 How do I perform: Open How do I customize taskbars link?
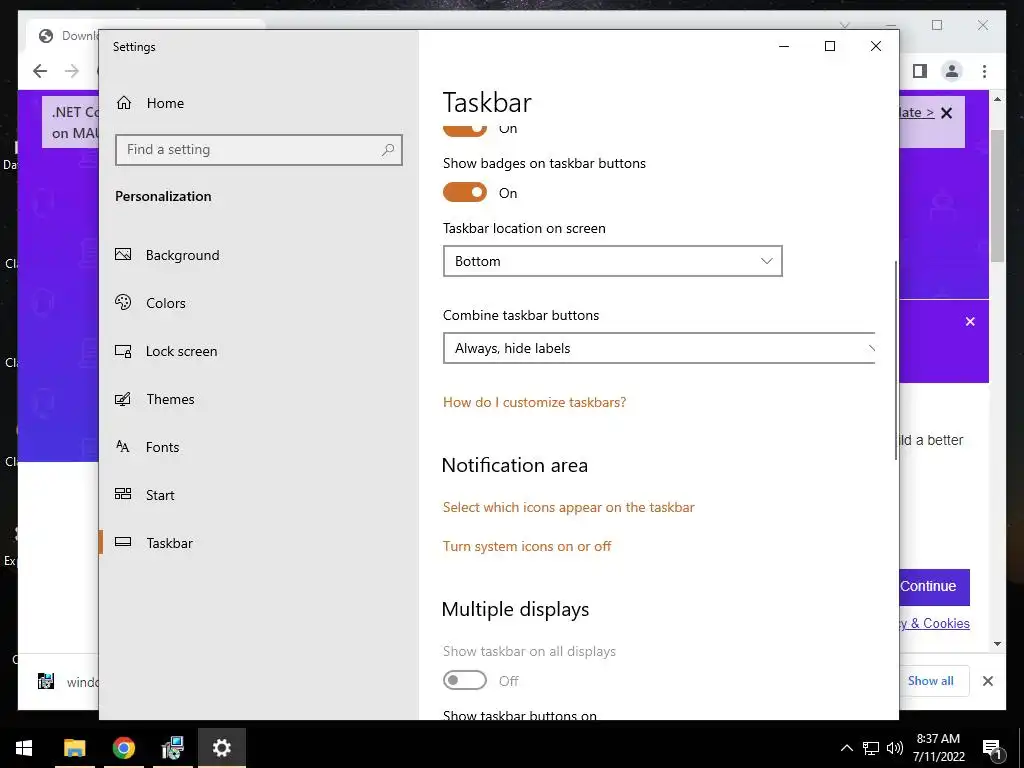(534, 402)
